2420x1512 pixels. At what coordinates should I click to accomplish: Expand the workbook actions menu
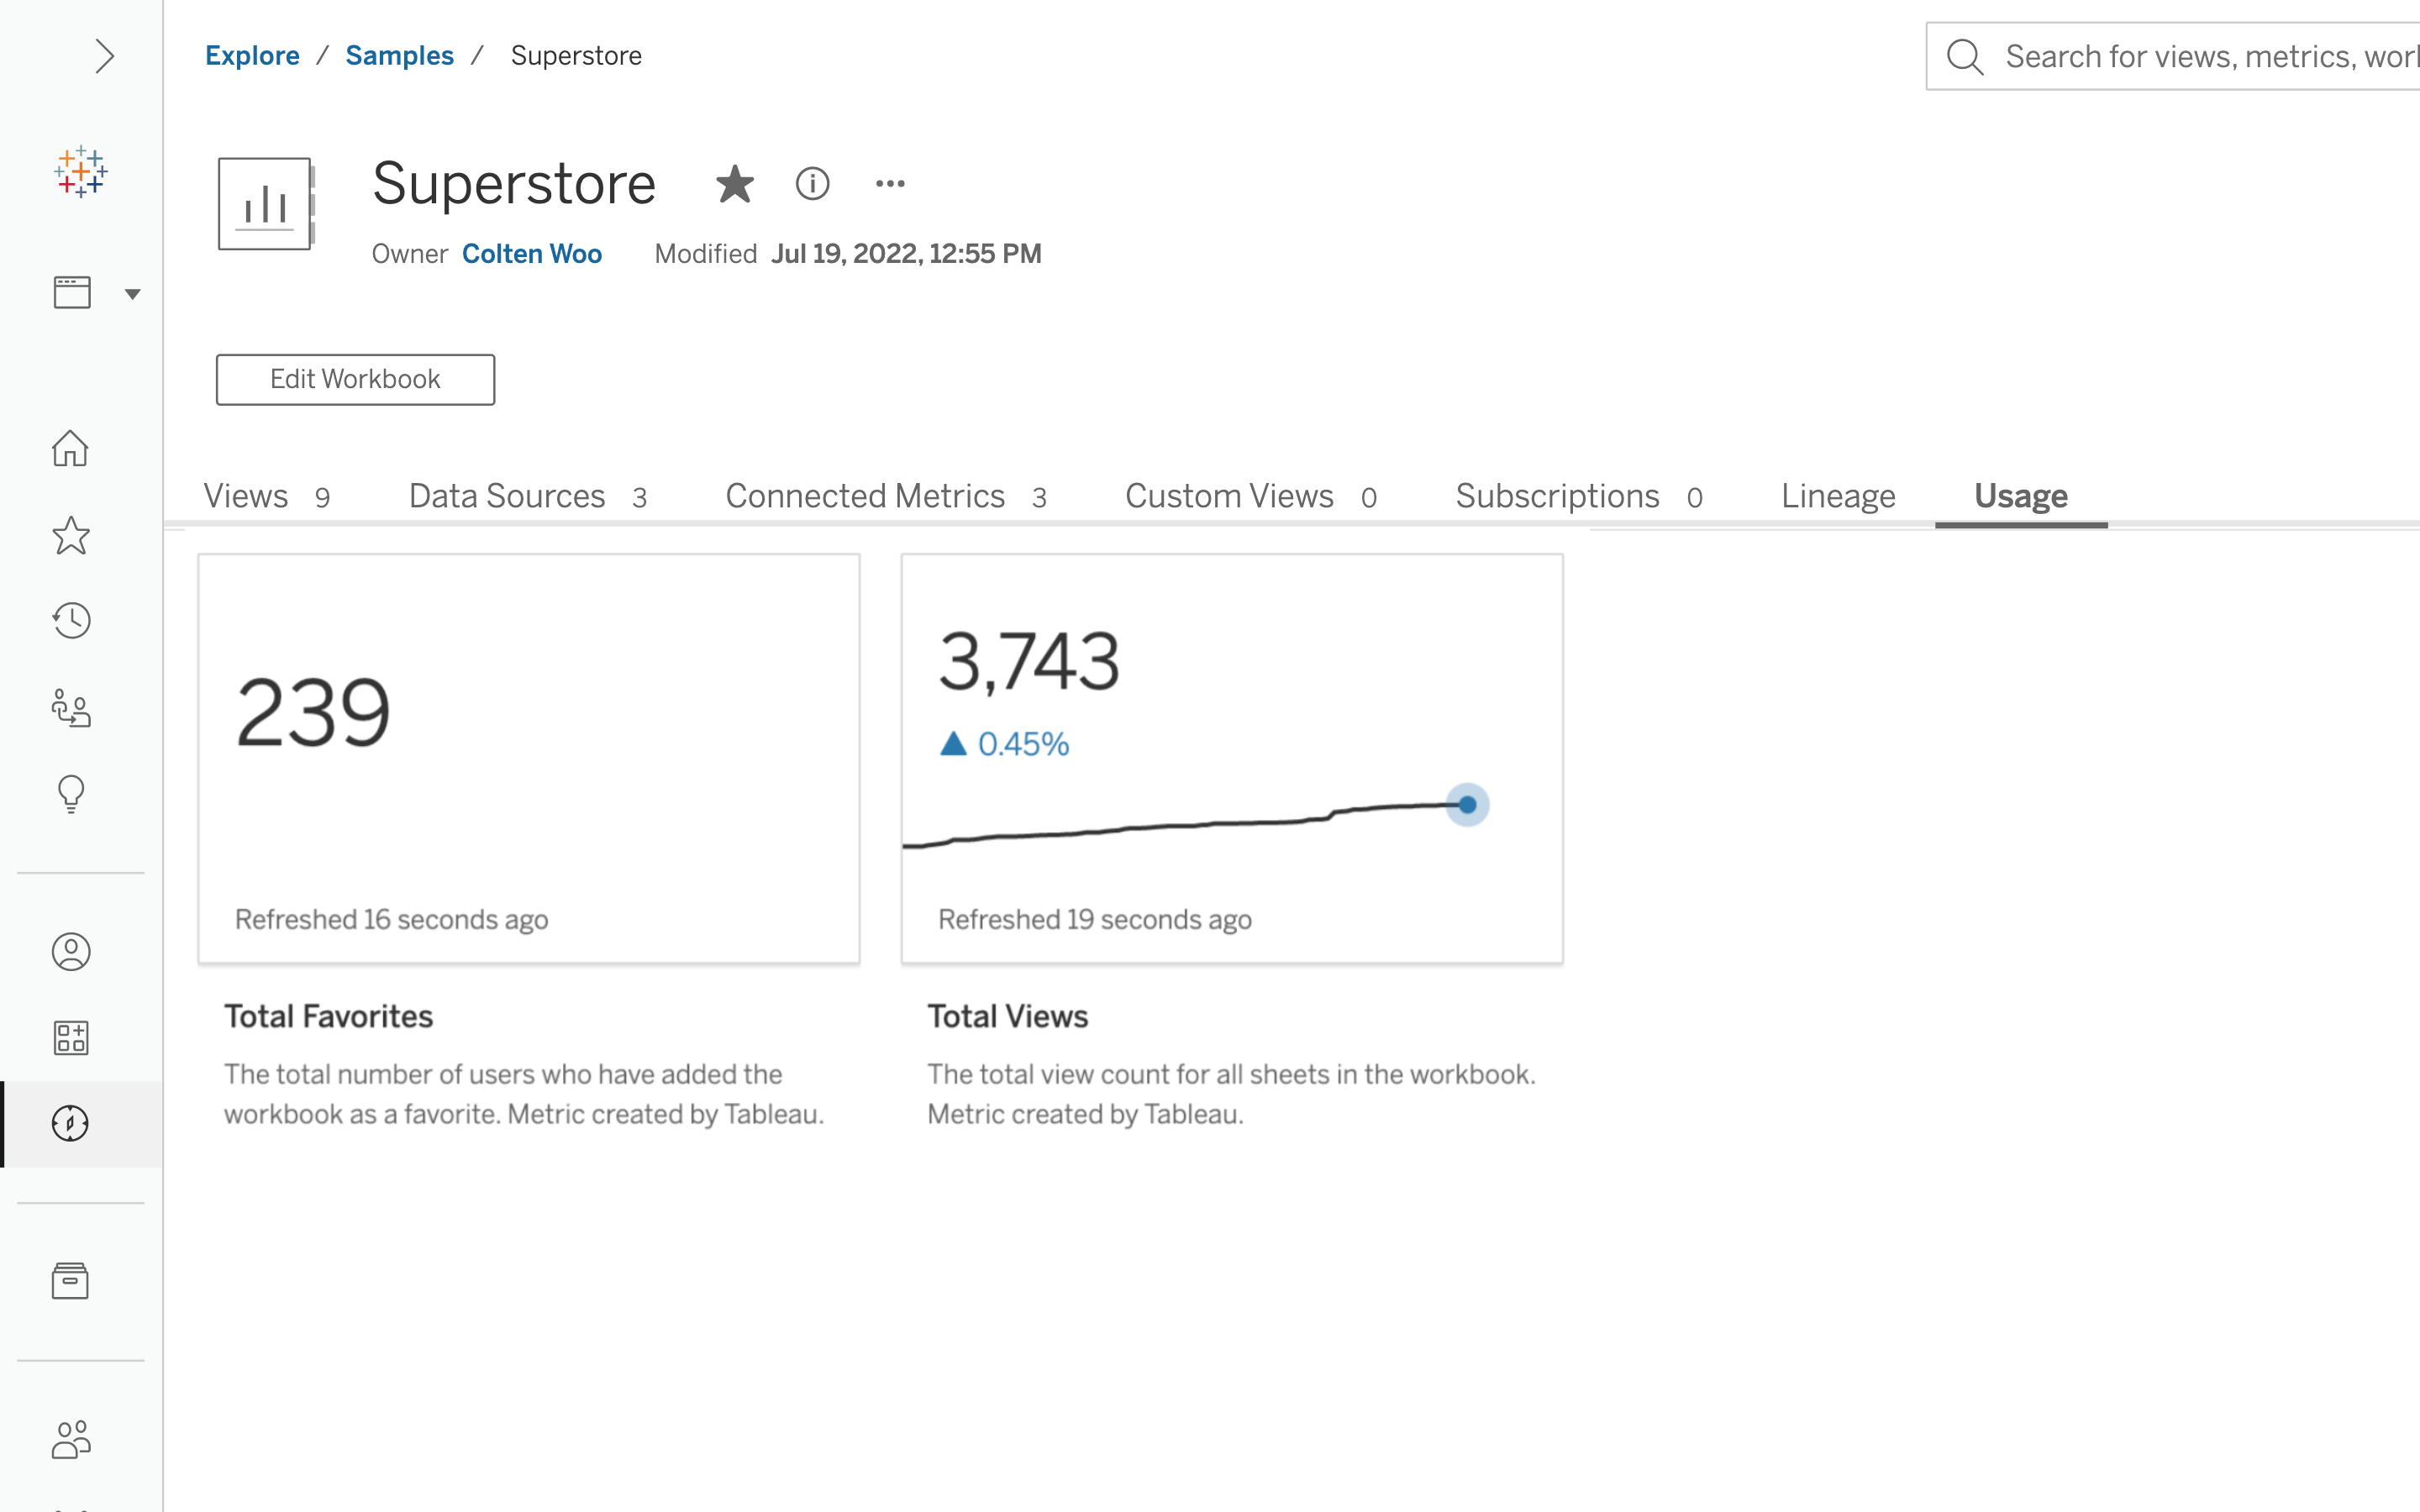pos(891,183)
